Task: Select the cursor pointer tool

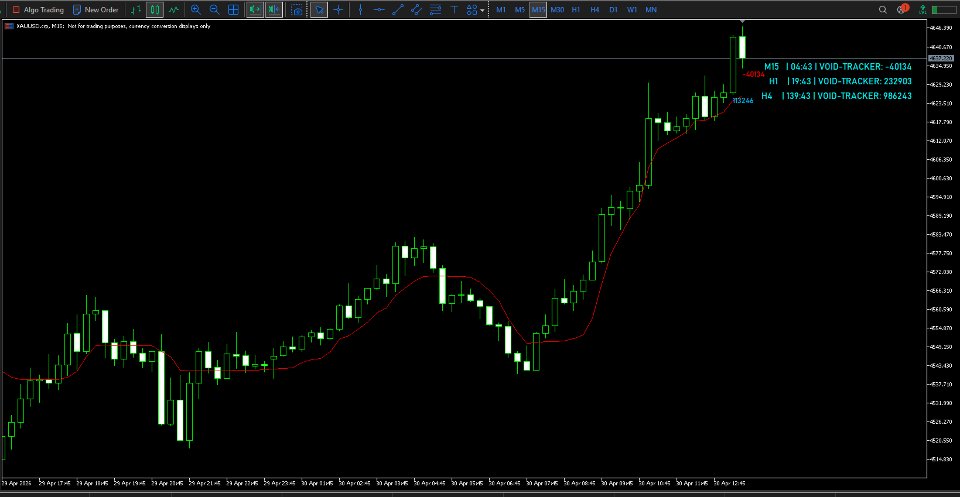Action: (318, 10)
